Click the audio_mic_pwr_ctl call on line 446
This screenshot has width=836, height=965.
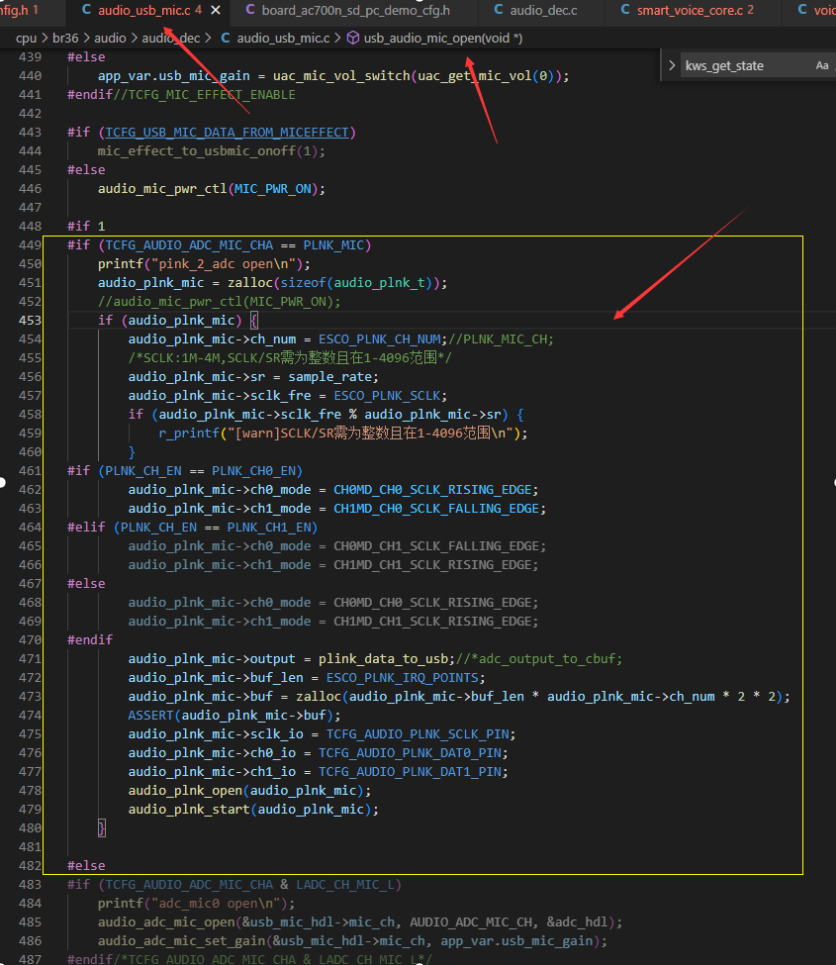163,188
